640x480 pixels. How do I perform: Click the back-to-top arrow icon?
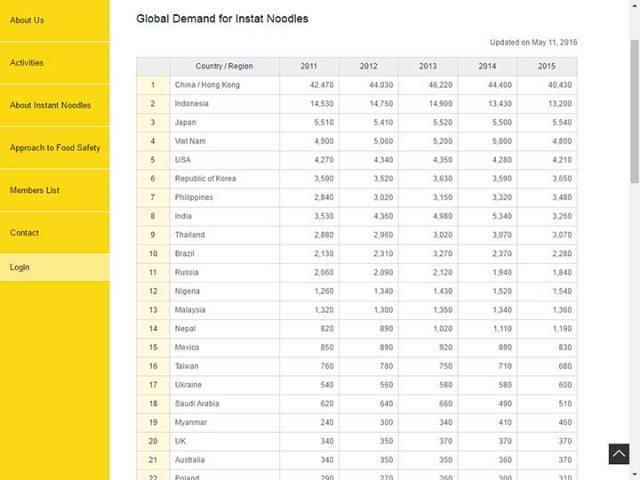[x=619, y=454]
